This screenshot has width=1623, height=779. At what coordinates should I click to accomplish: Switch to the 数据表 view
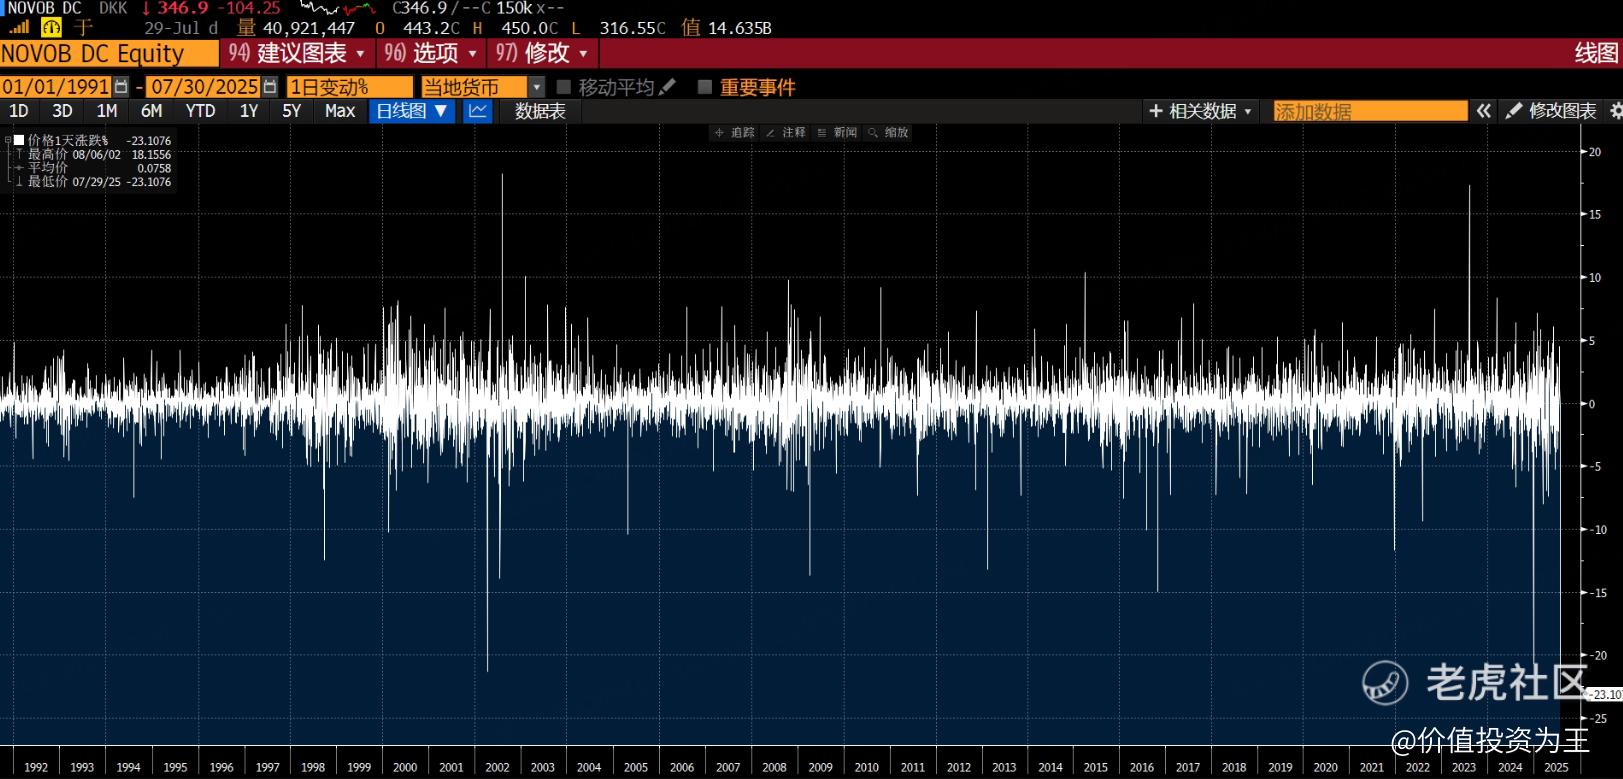pos(540,111)
